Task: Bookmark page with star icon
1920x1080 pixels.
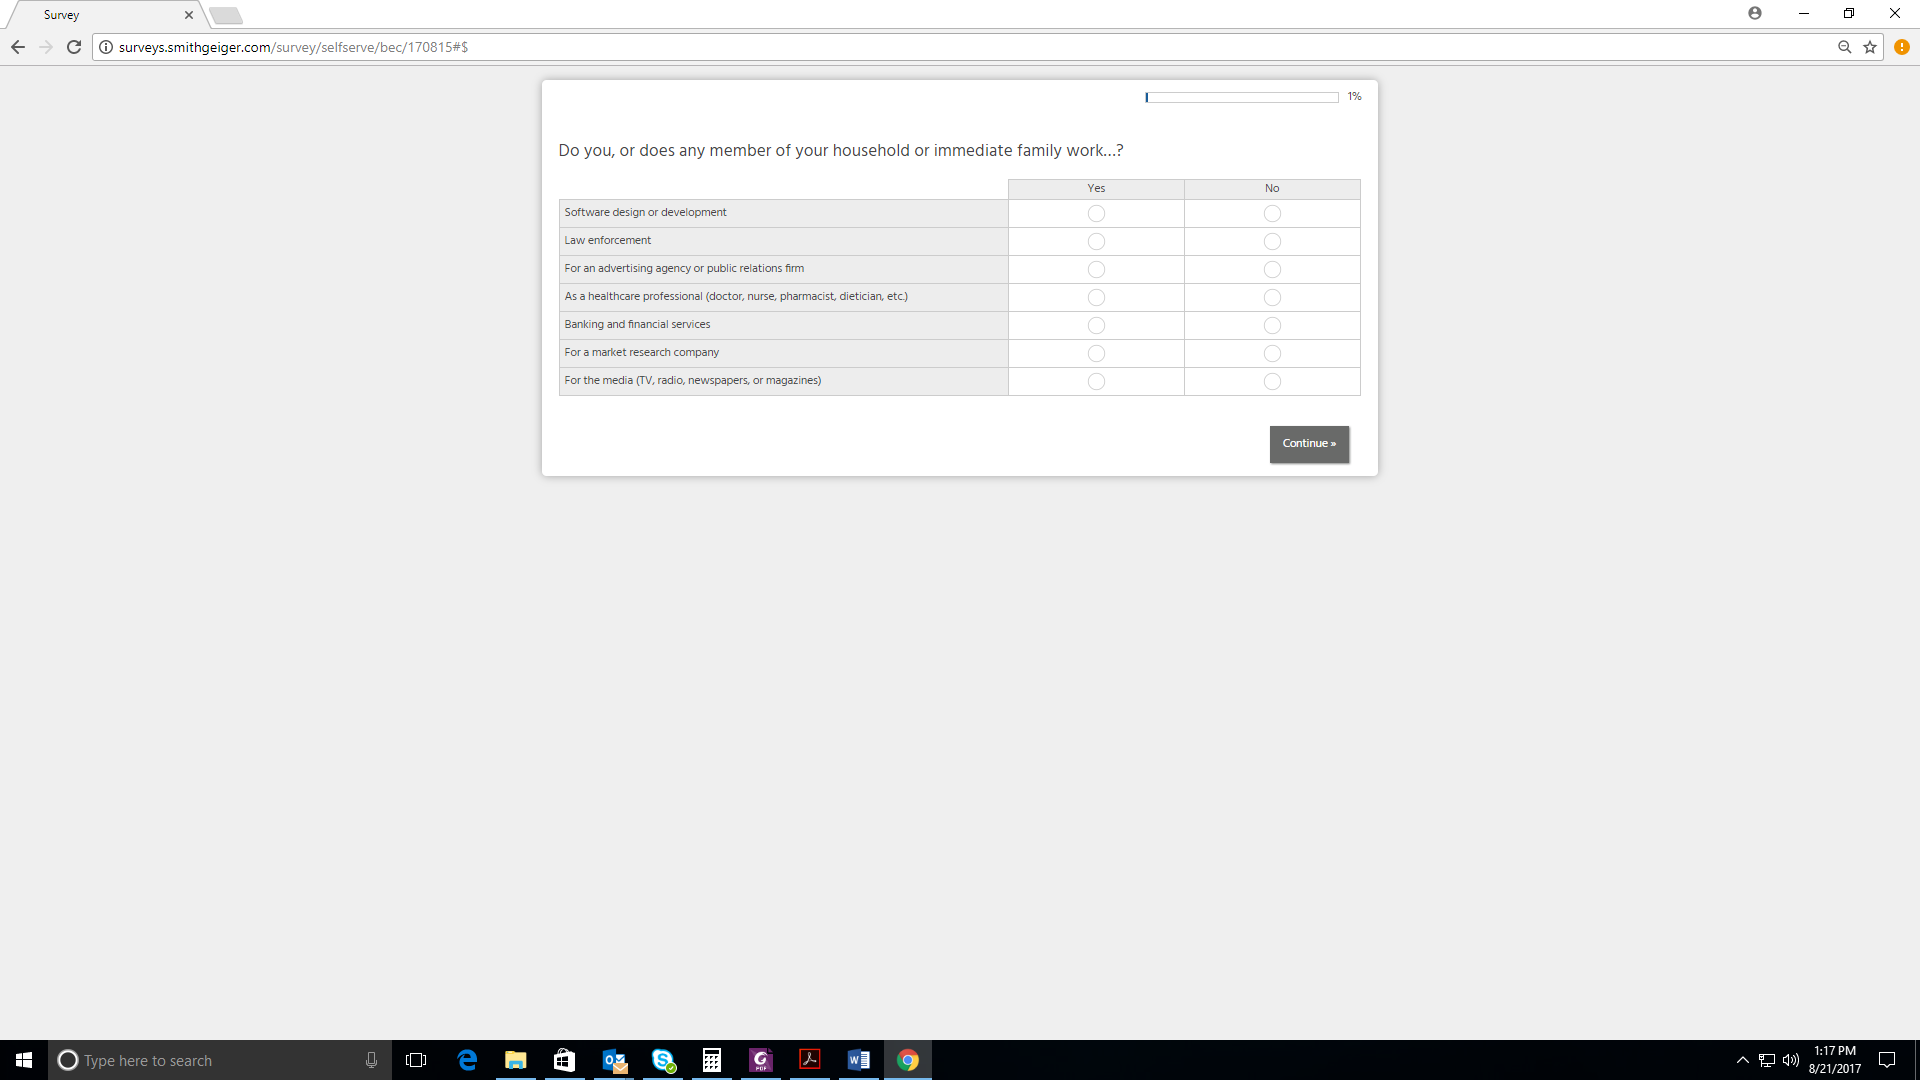Action: (1870, 47)
